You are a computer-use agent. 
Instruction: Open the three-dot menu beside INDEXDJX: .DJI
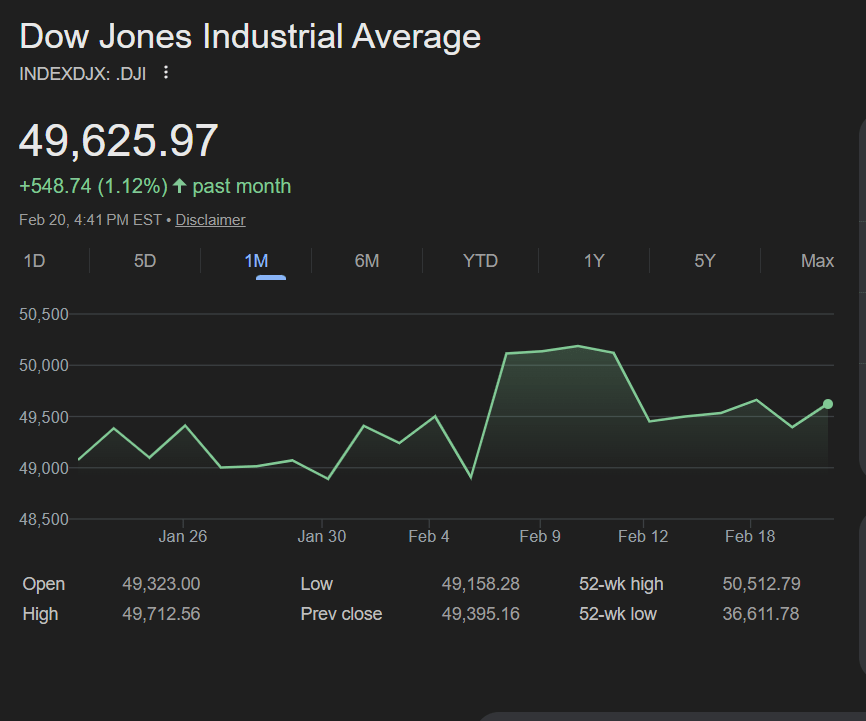click(x=166, y=72)
